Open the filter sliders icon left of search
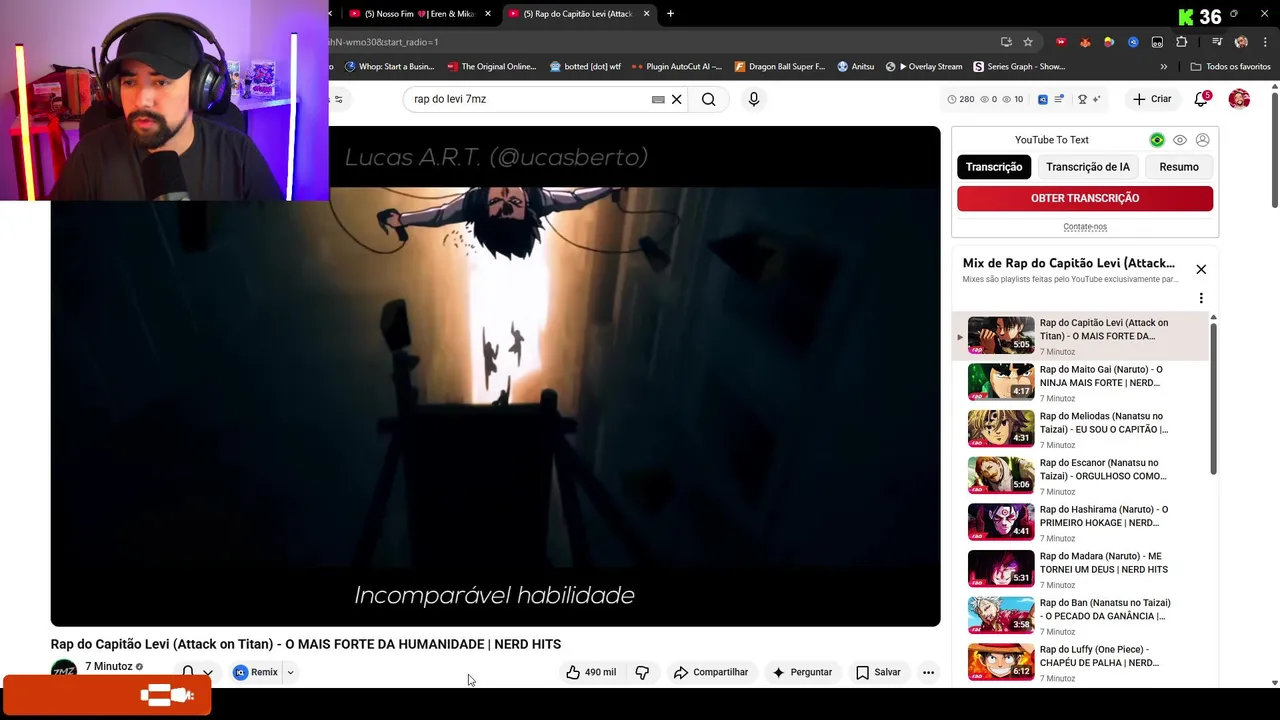1280x720 pixels. pos(338,99)
